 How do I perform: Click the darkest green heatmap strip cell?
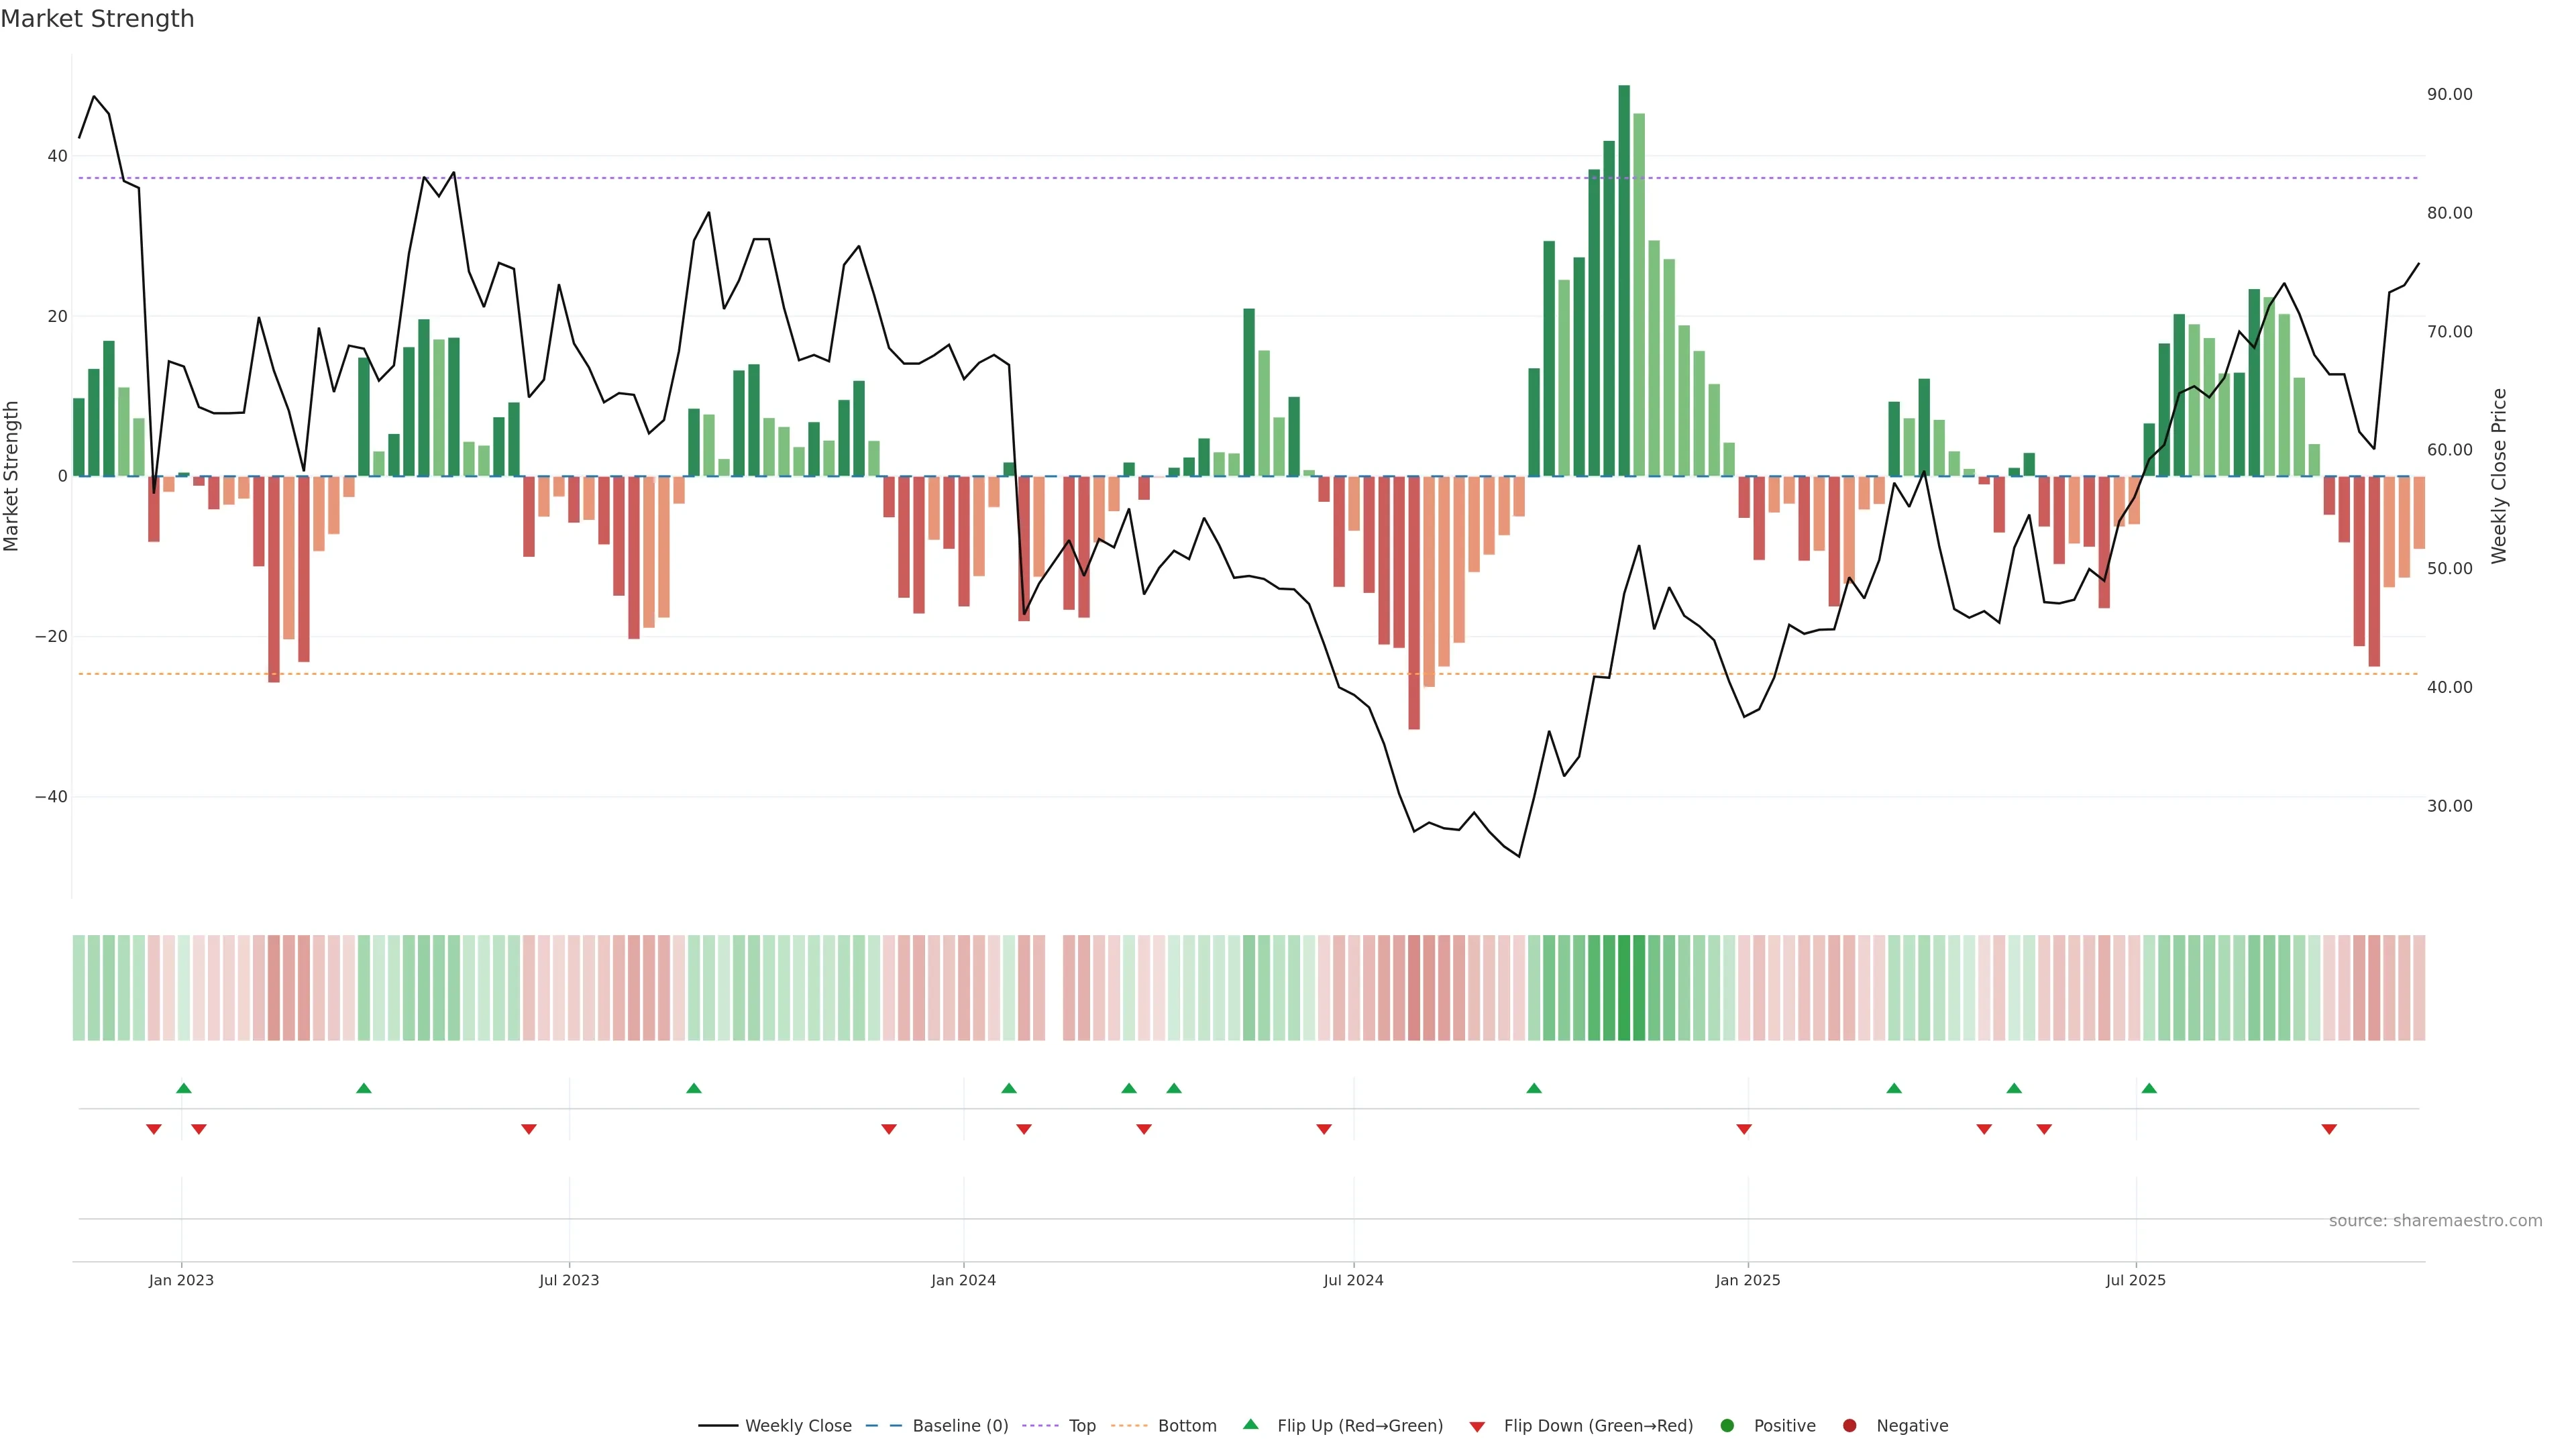(1624, 988)
